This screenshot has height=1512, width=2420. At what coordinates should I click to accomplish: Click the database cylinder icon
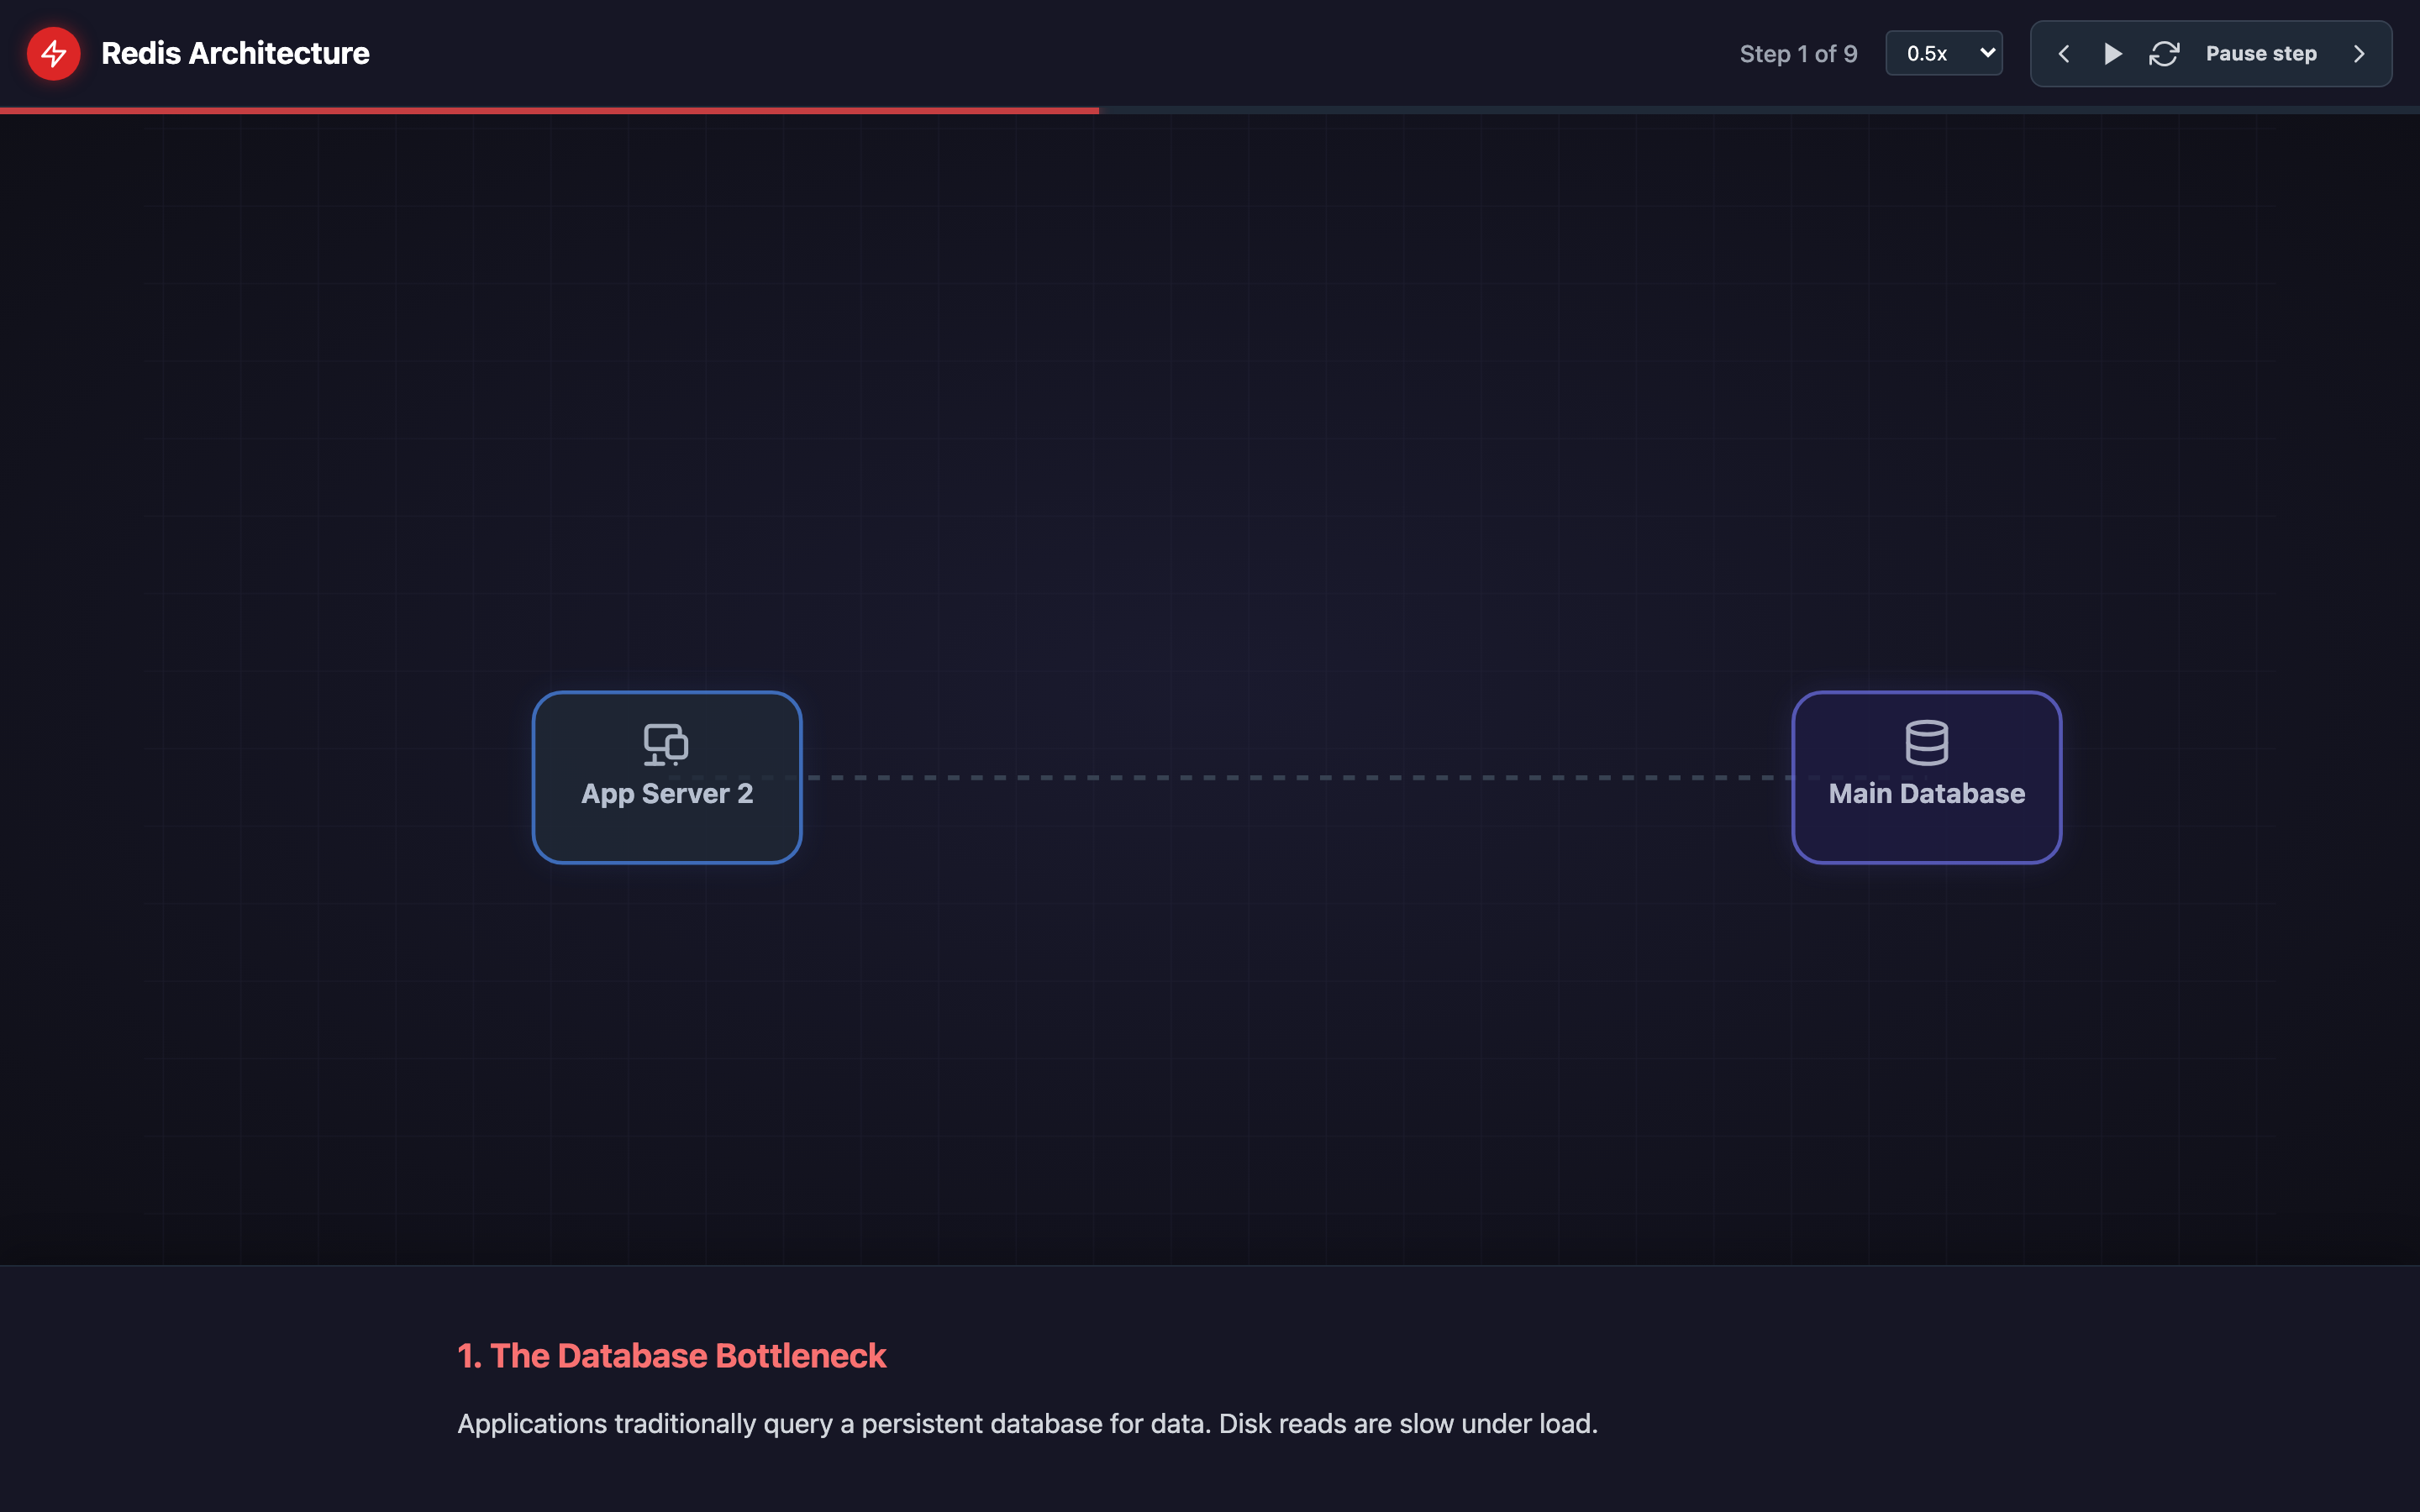point(1926,743)
